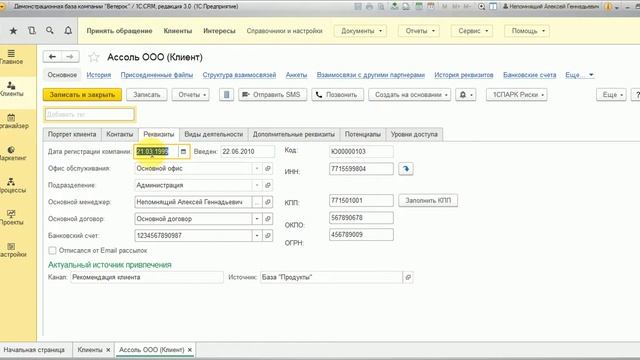
Task: Open Администрация link icon
Action: [268, 185]
